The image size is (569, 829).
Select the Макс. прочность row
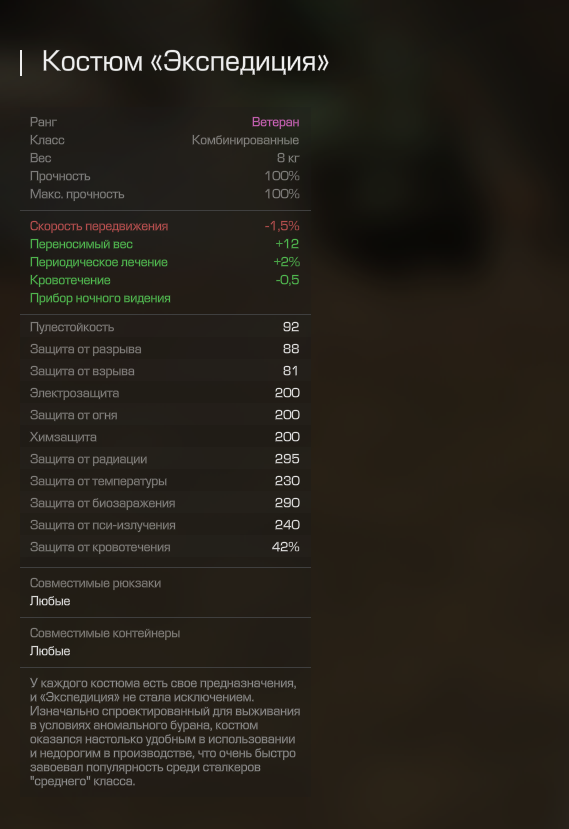[x=165, y=194]
